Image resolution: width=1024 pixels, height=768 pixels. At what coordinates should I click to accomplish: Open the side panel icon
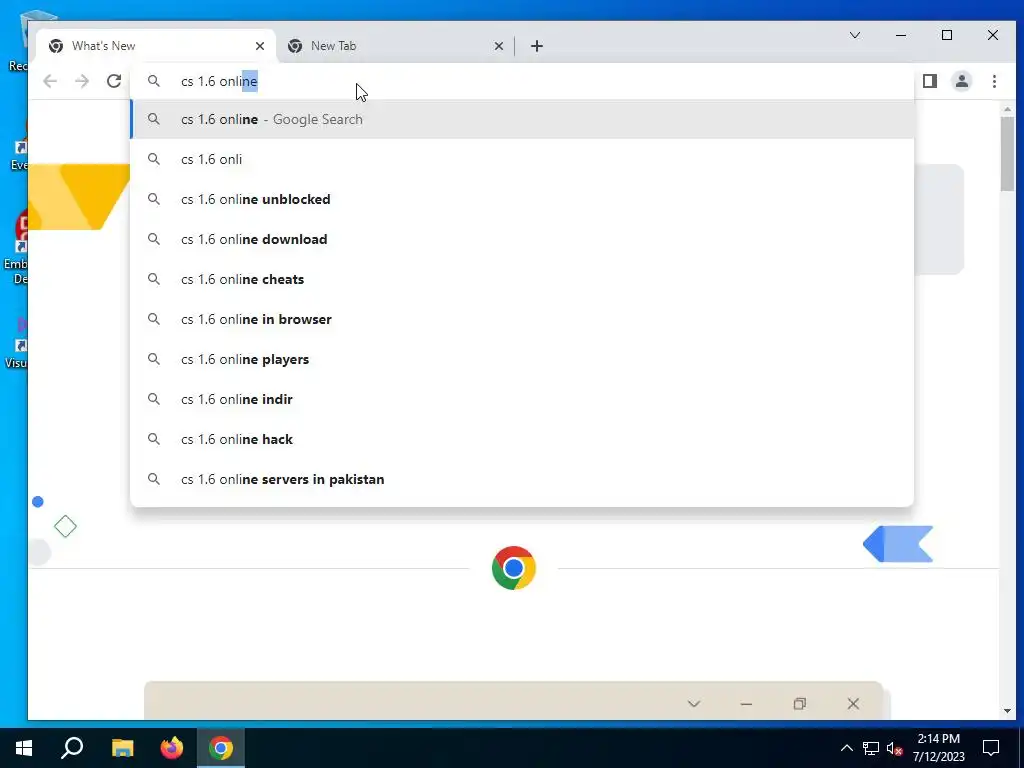[x=930, y=81]
